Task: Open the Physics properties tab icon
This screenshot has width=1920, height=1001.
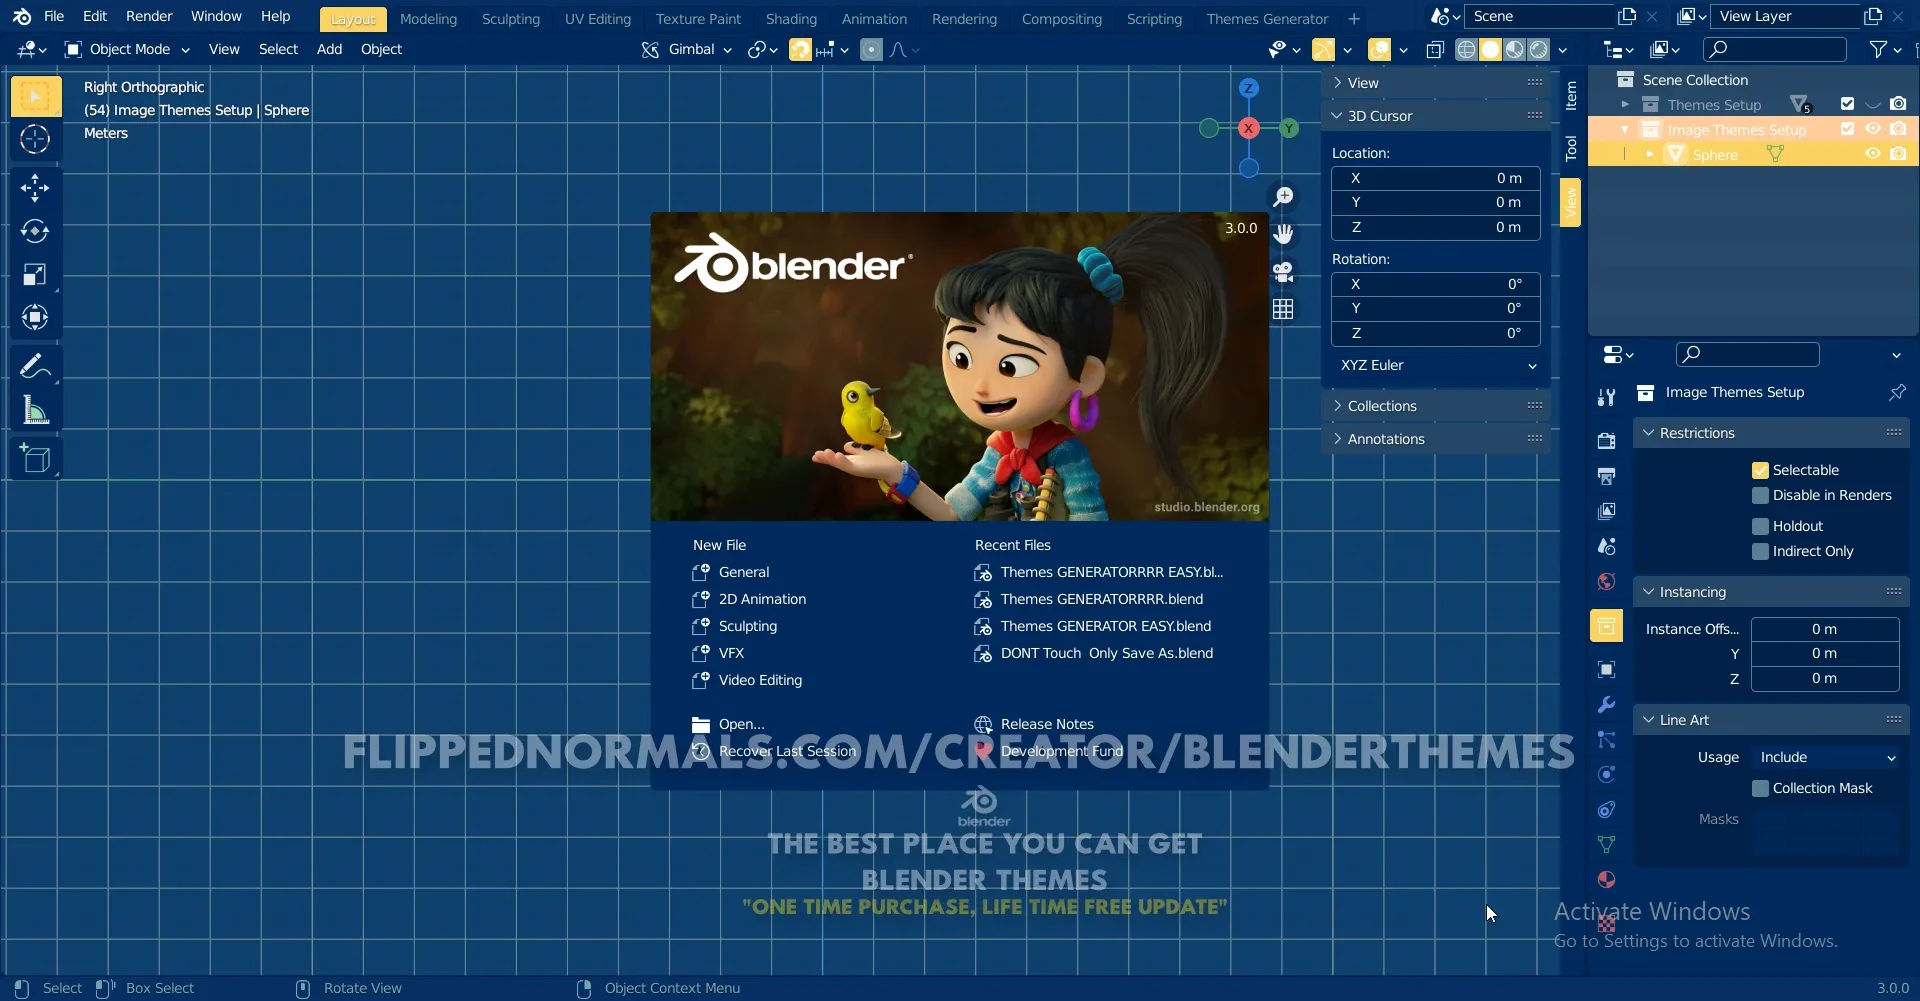Action: [x=1607, y=774]
